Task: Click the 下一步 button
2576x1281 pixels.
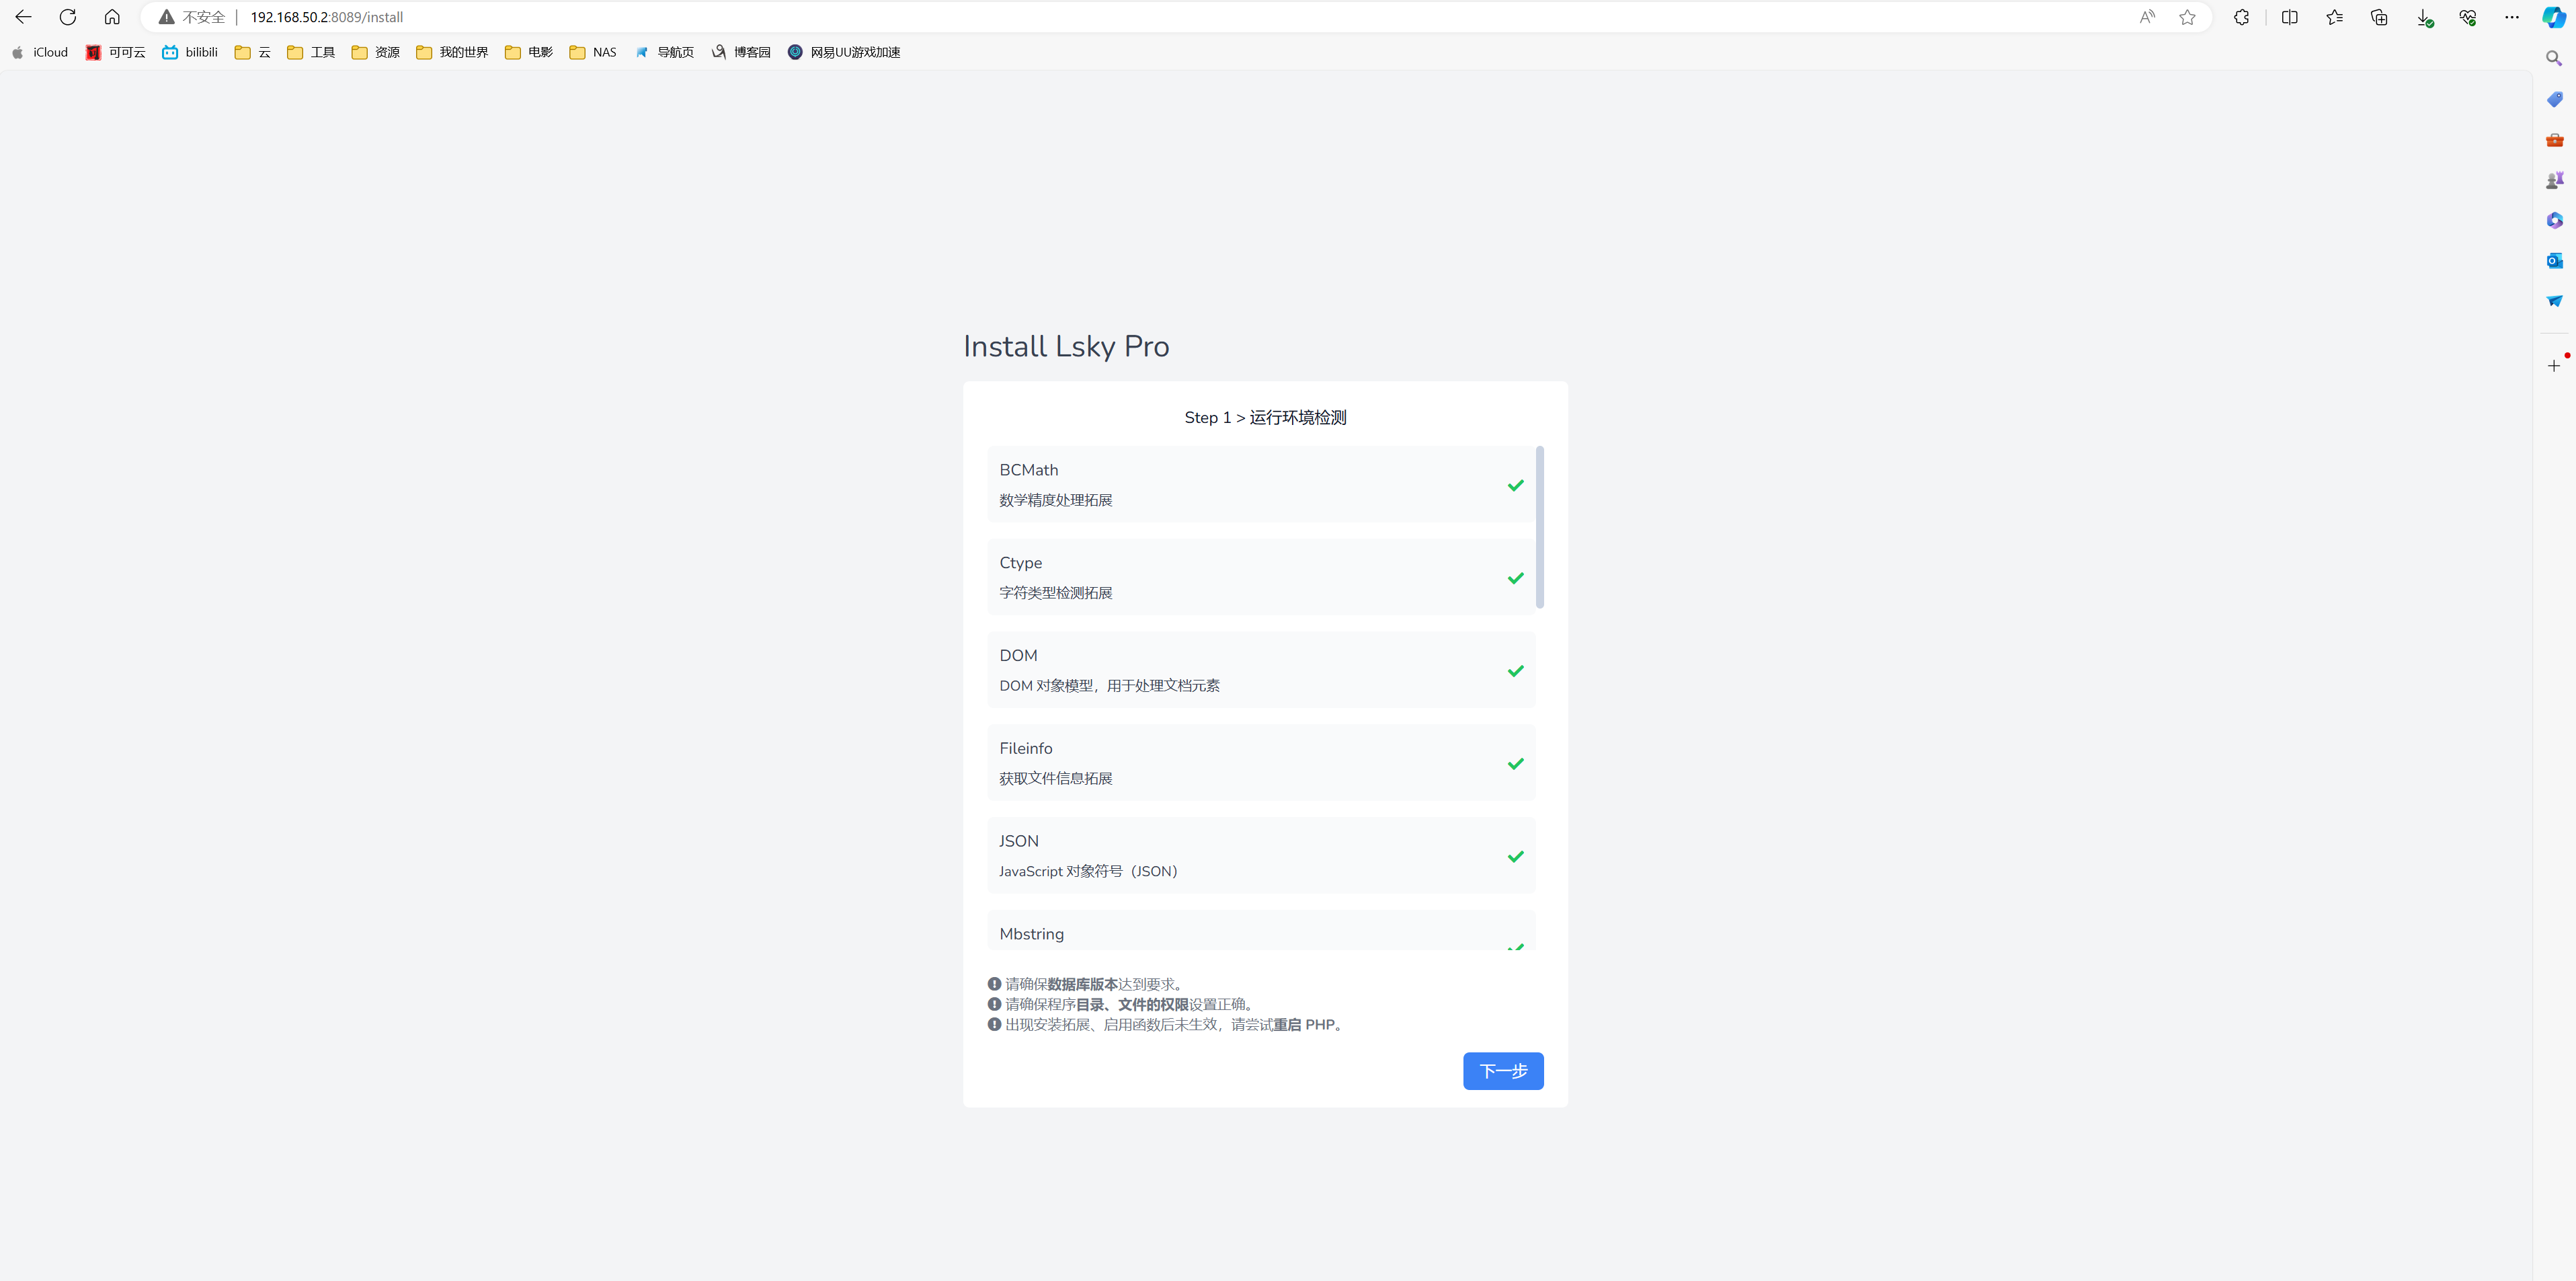Action: coord(1503,1071)
